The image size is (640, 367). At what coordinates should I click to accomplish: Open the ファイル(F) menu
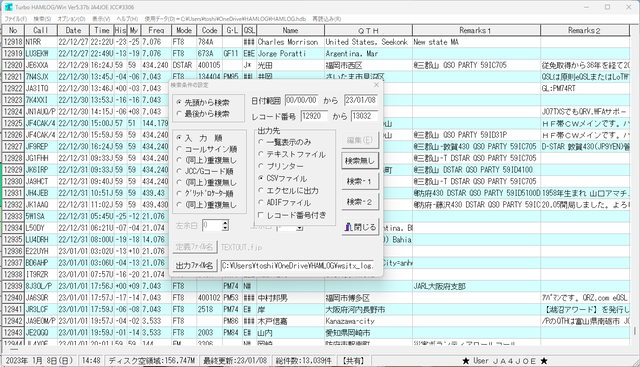16,19
